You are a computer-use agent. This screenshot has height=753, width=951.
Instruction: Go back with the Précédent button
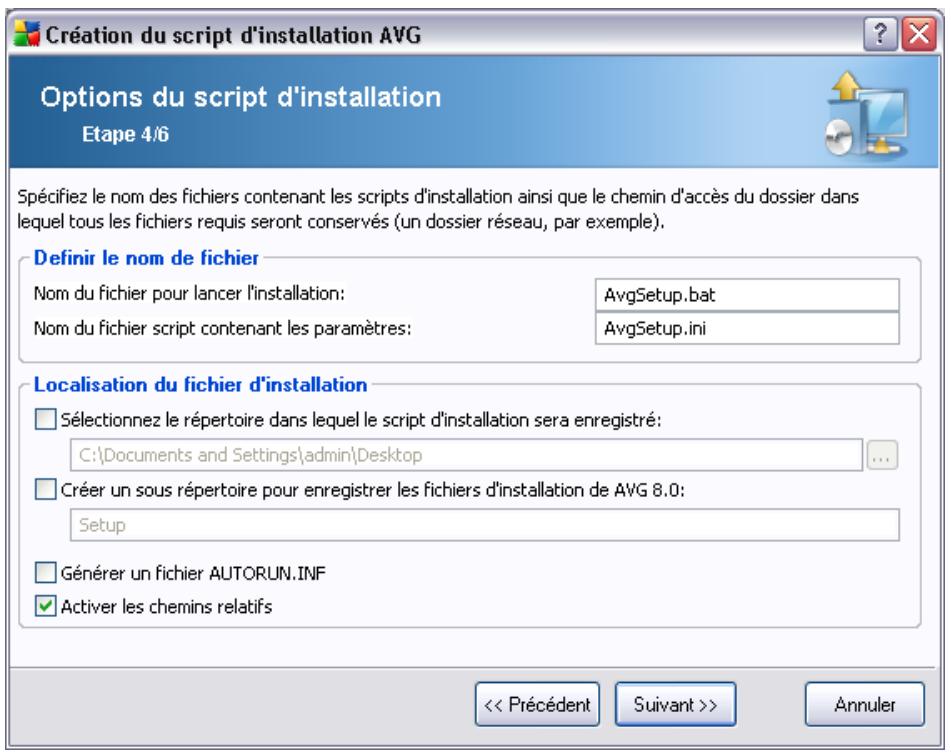pyautogui.click(x=537, y=704)
